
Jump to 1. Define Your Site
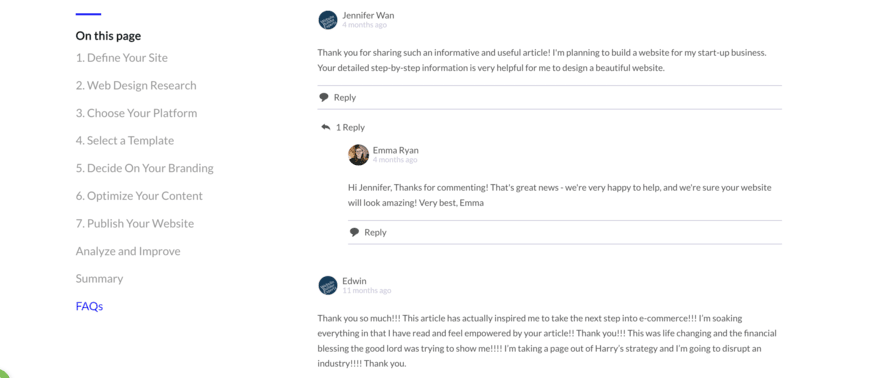[122, 58]
